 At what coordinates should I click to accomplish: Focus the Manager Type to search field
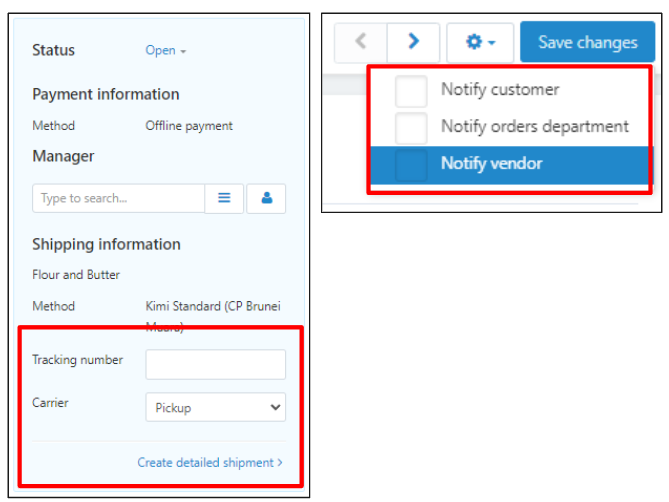(118, 198)
